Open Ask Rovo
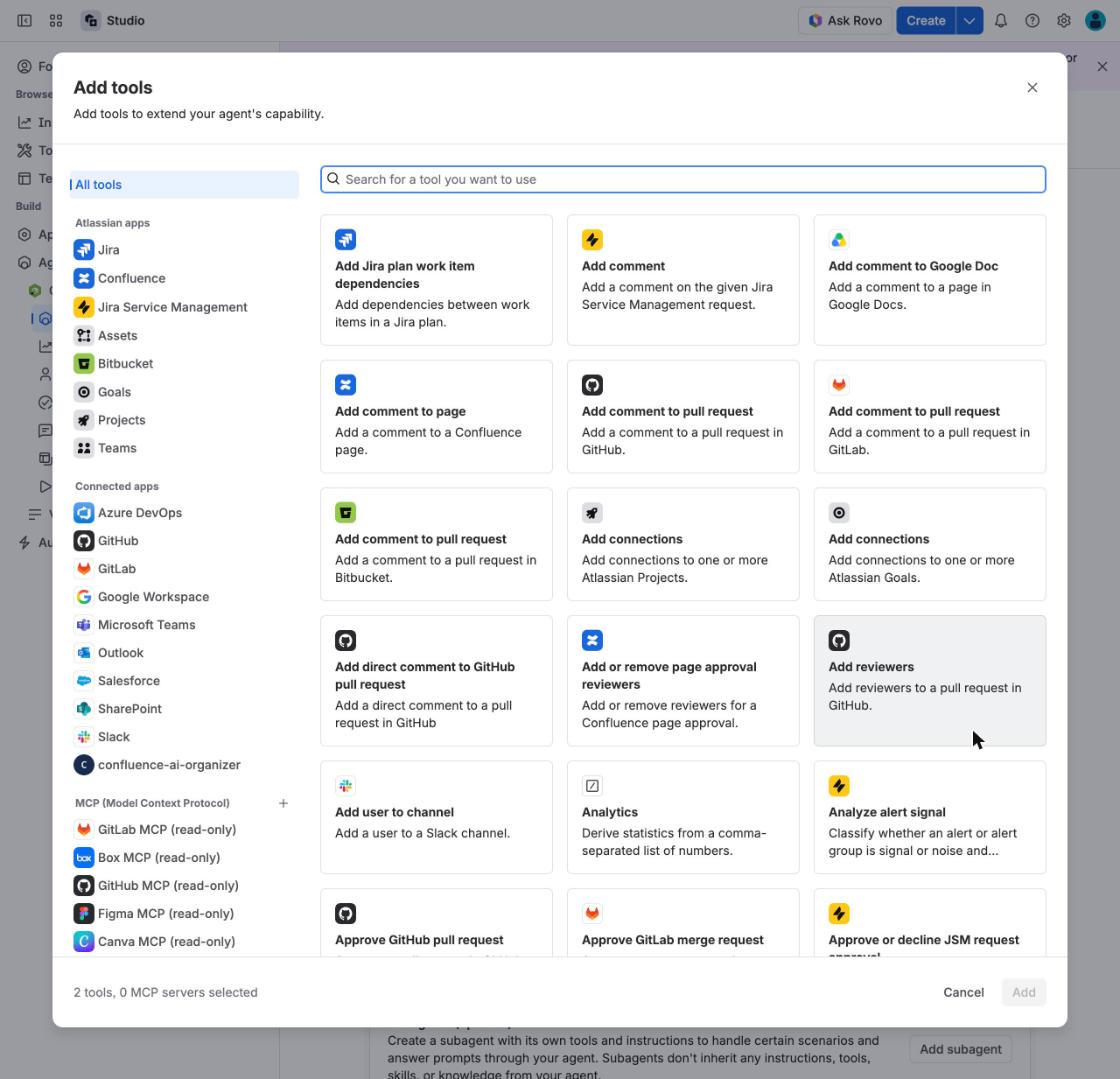This screenshot has width=1120, height=1079. tap(845, 21)
